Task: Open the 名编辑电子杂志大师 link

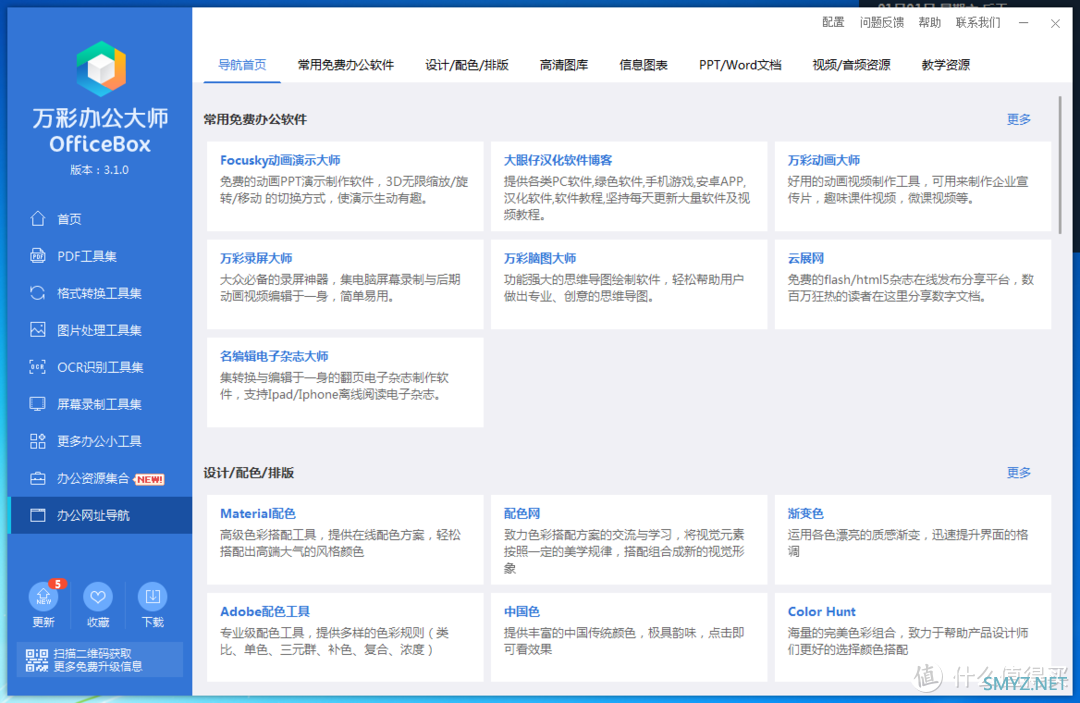Action: point(274,356)
